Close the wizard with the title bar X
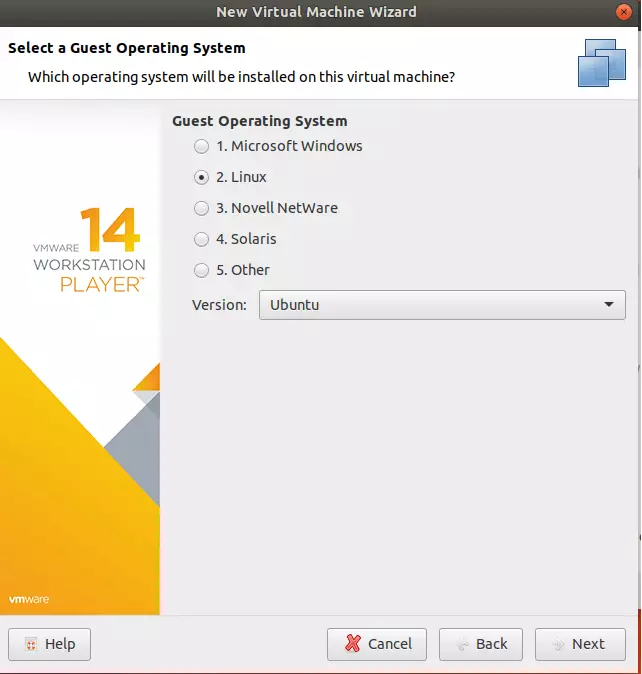Image resolution: width=642 pixels, height=674 pixels. point(624,12)
